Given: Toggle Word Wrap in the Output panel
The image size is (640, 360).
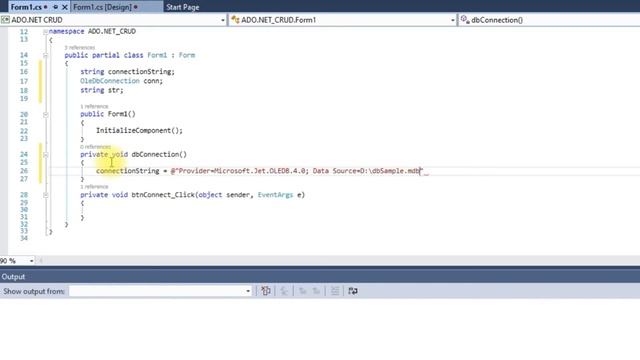Looking at the screenshot, I should tap(353, 291).
